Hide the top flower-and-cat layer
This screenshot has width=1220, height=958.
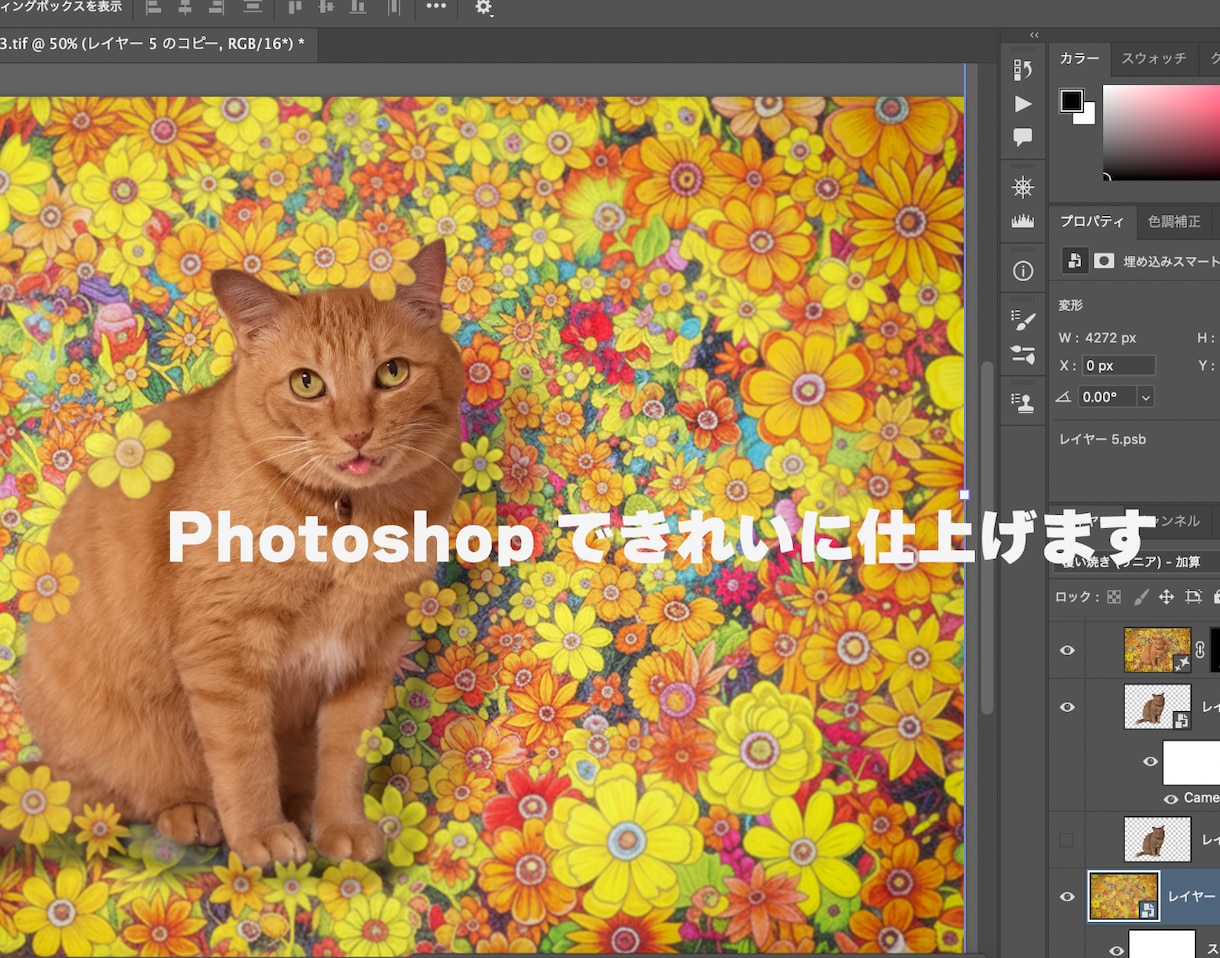1067,650
